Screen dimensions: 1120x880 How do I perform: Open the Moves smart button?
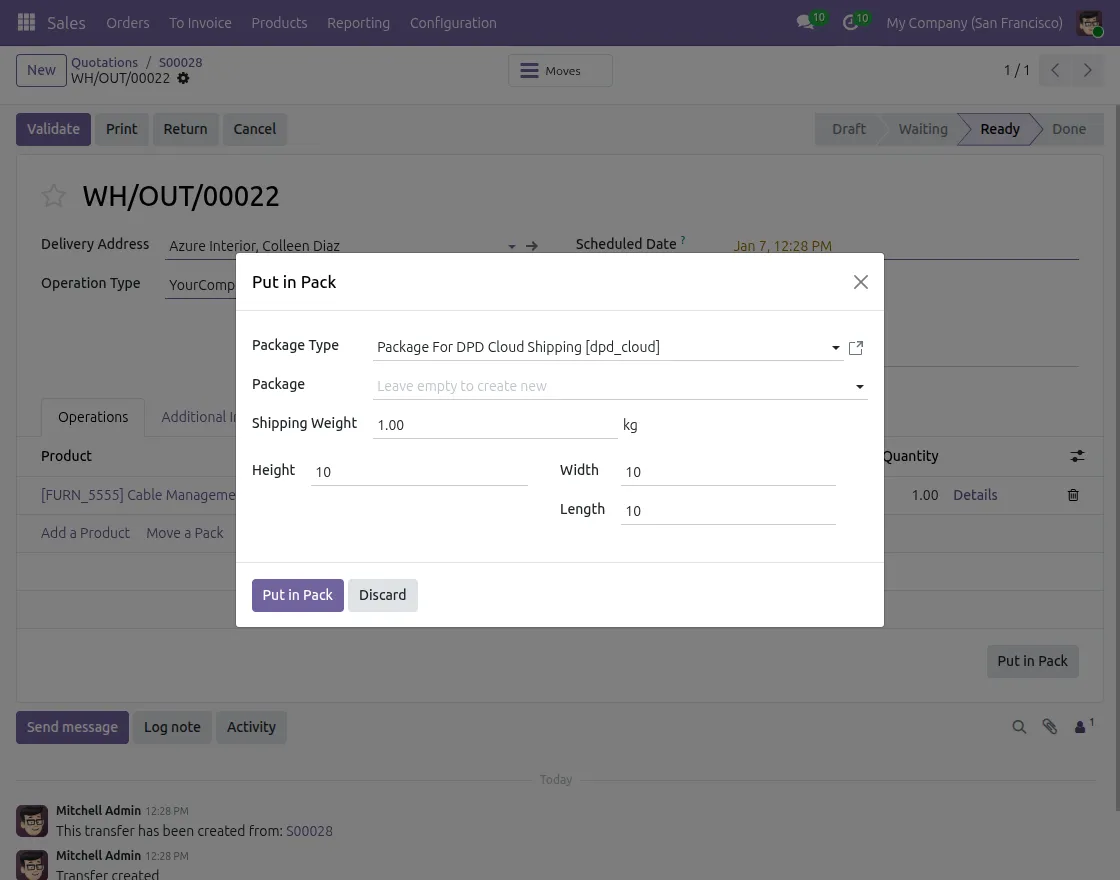click(560, 70)
